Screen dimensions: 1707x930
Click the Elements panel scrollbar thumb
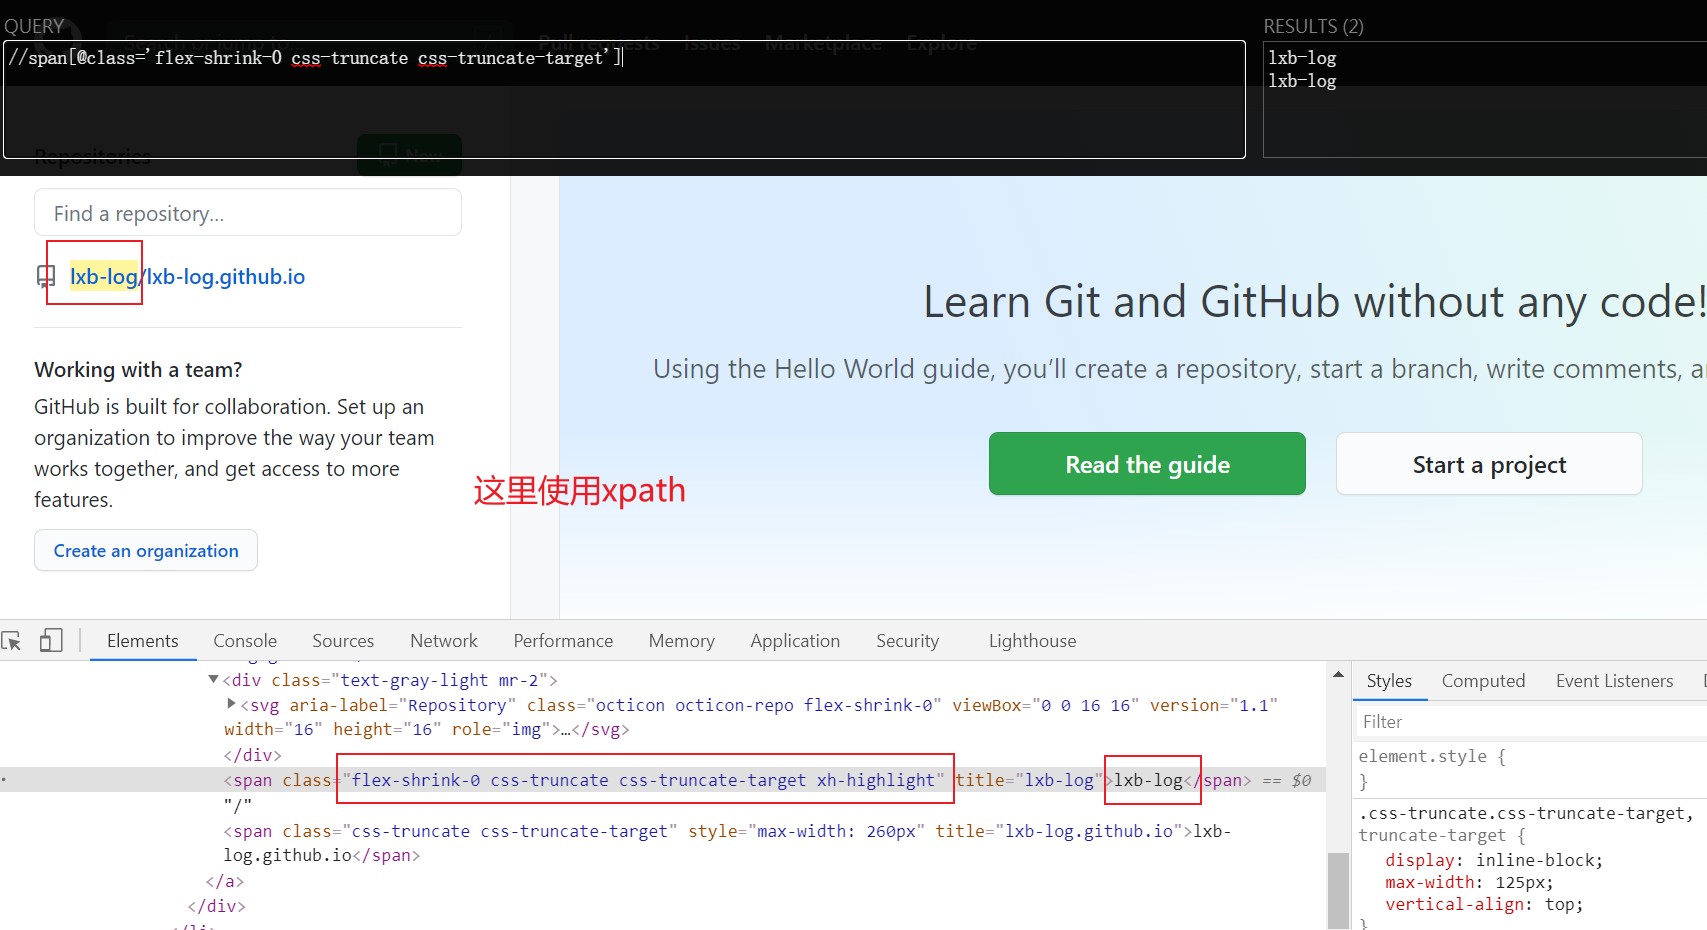[x=1338, y=891]
